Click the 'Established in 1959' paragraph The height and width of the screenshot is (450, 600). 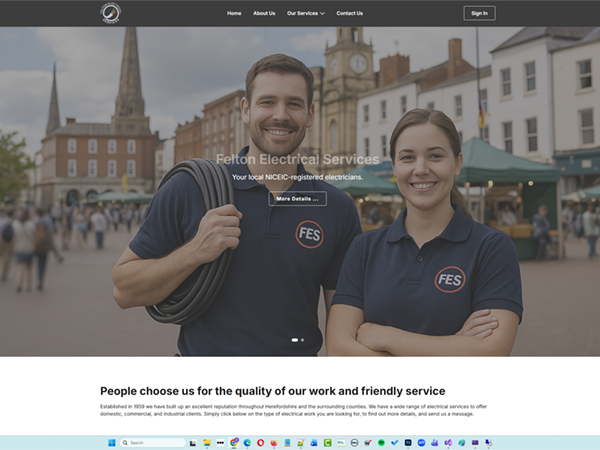pyautogui.click(x=293, y=410)
